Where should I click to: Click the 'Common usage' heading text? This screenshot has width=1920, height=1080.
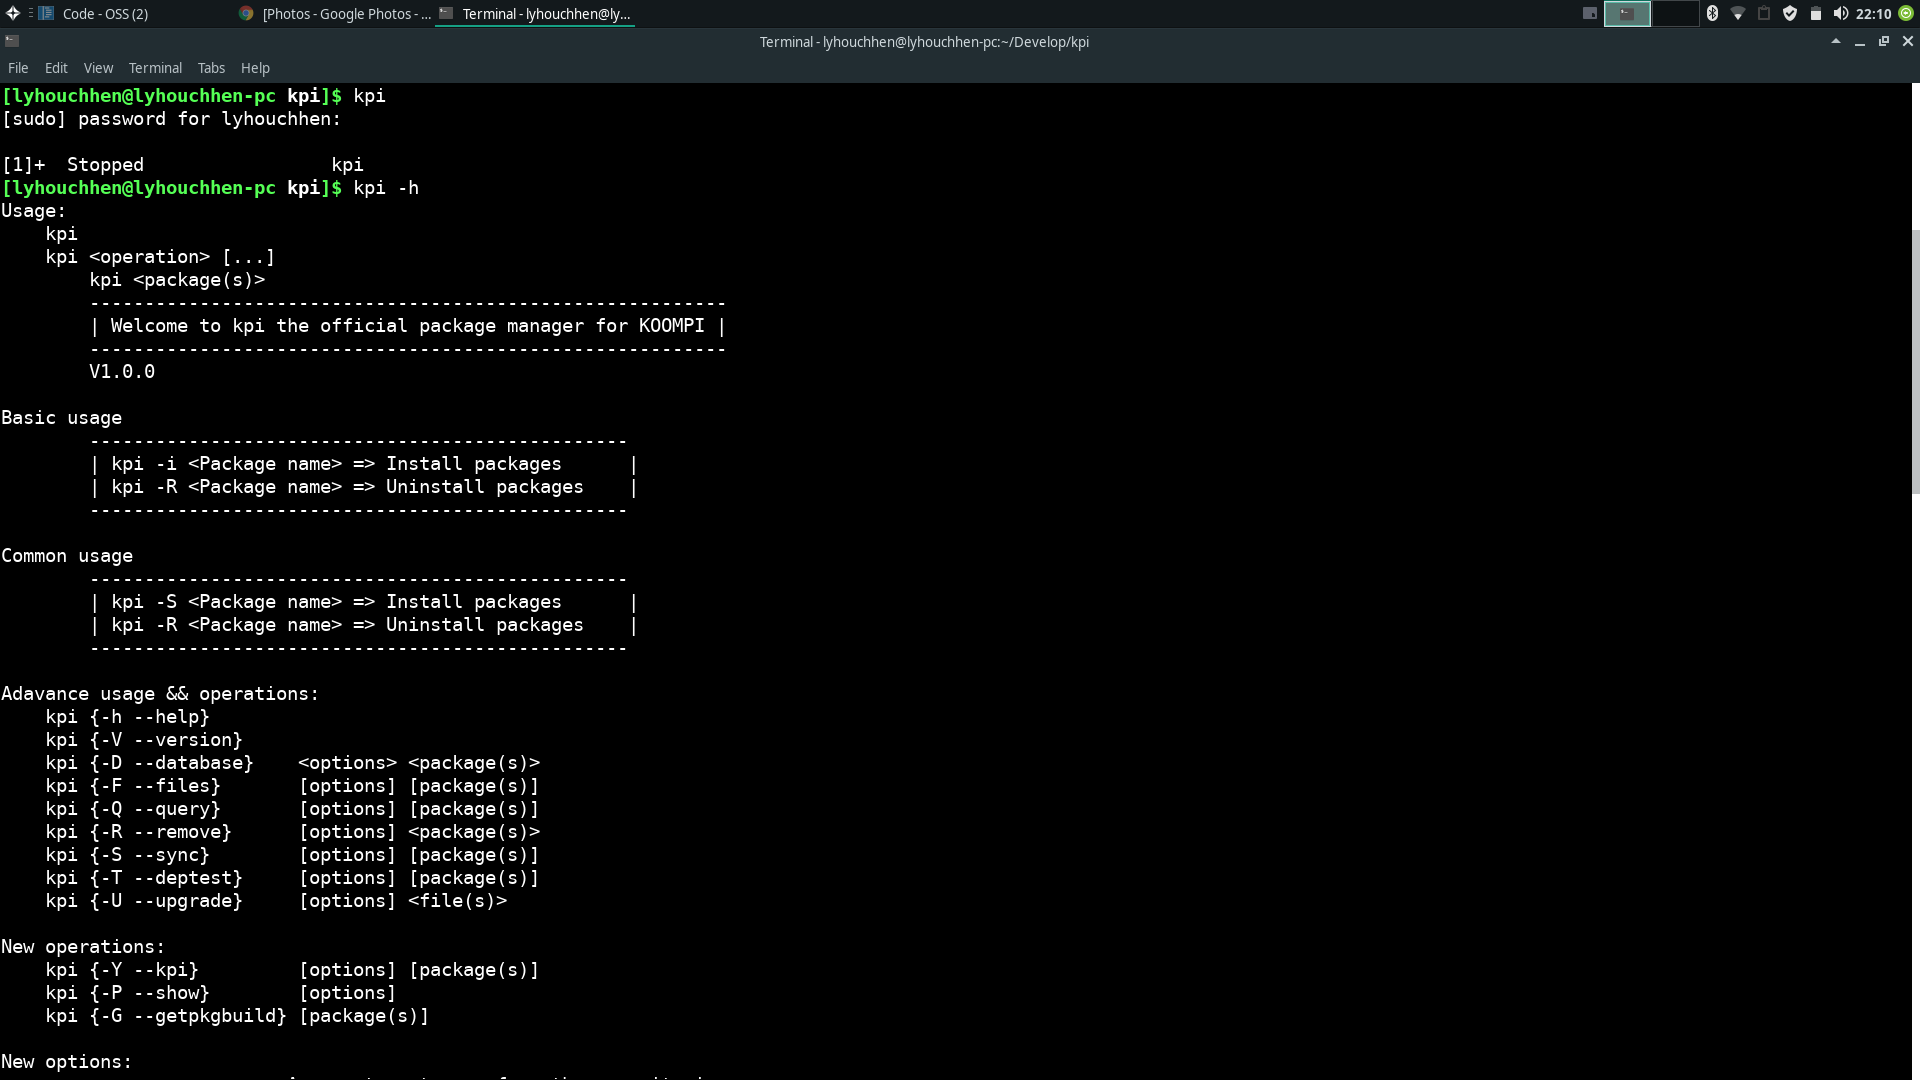click(x=67, y=556)
